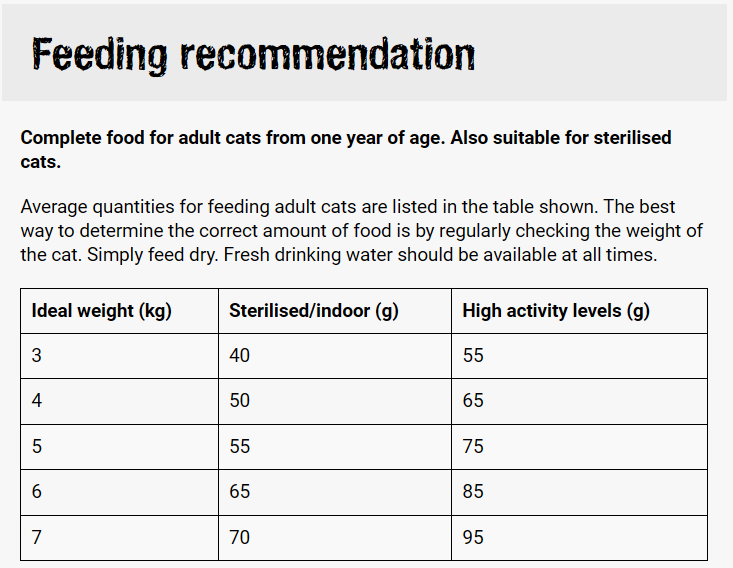Click the sterilised/indoor value 40
Screen dimensions: 733x568
[x=240, y=356]
